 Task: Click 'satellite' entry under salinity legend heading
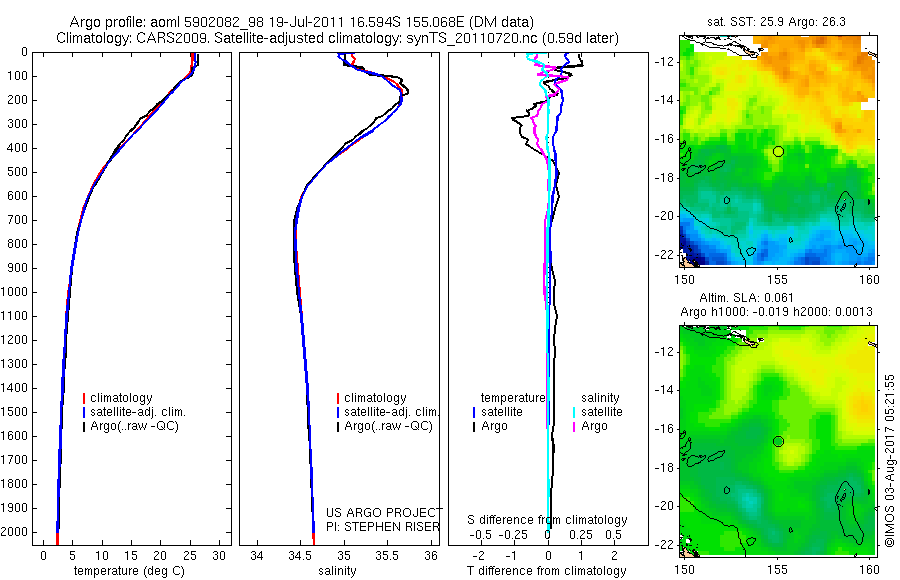pyautogui.click(x=602, y=412)
